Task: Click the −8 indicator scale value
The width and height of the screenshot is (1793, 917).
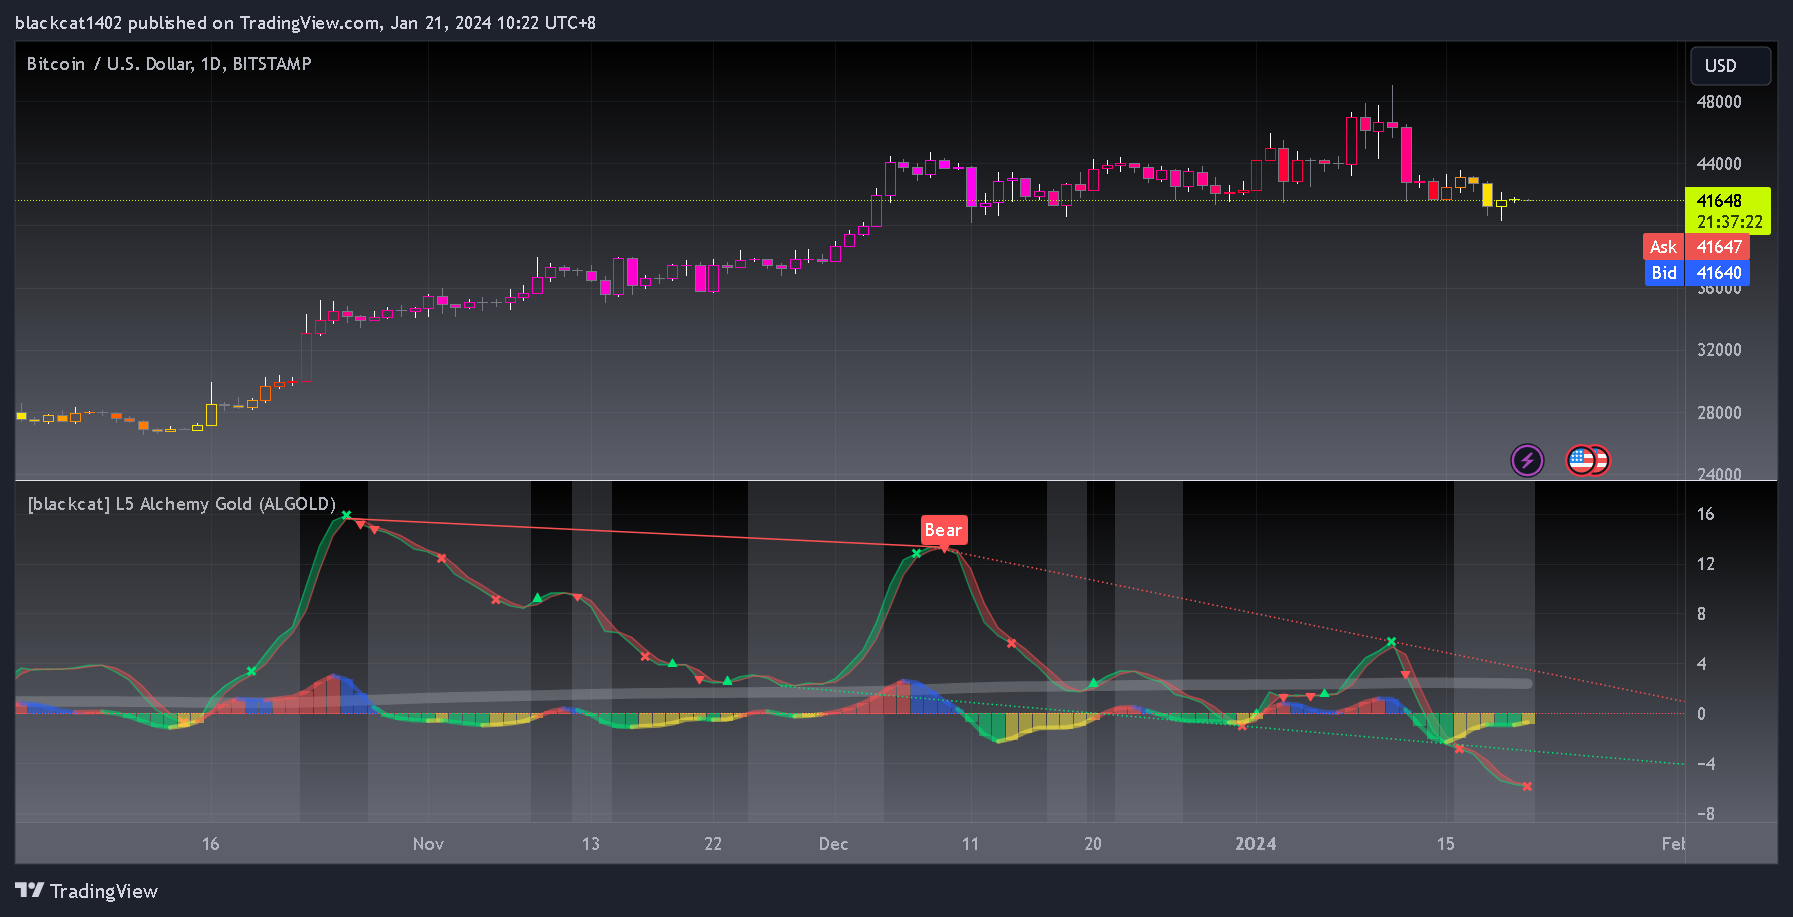Action: pyautogui.click(x=1705, y=814)
